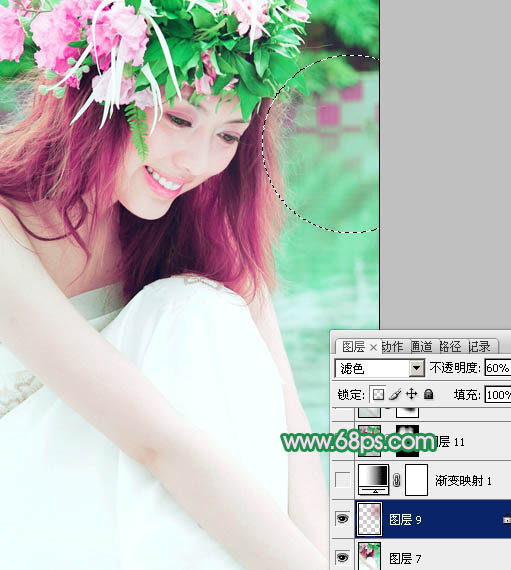
Task: Select the 图层 9 layer thumbnail
Action: click(370, 519)
